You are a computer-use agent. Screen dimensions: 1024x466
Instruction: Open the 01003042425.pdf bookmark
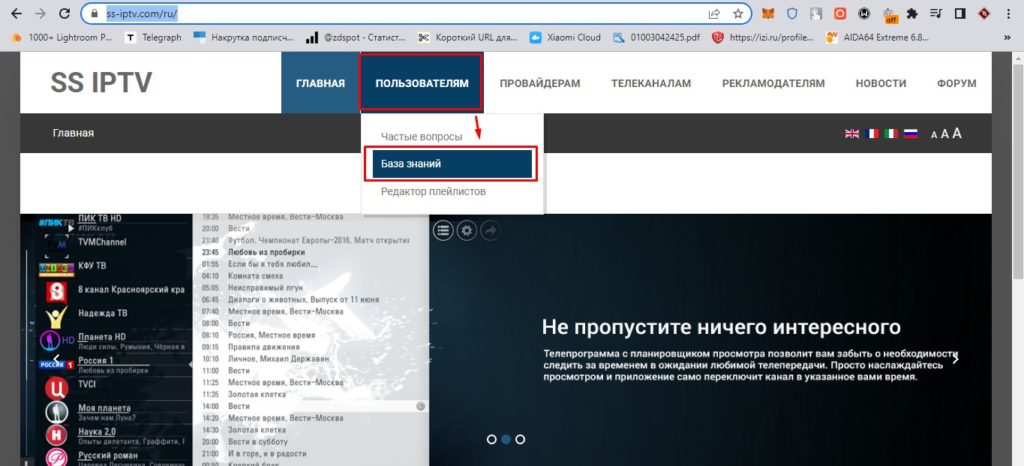(x=657, y=37)
